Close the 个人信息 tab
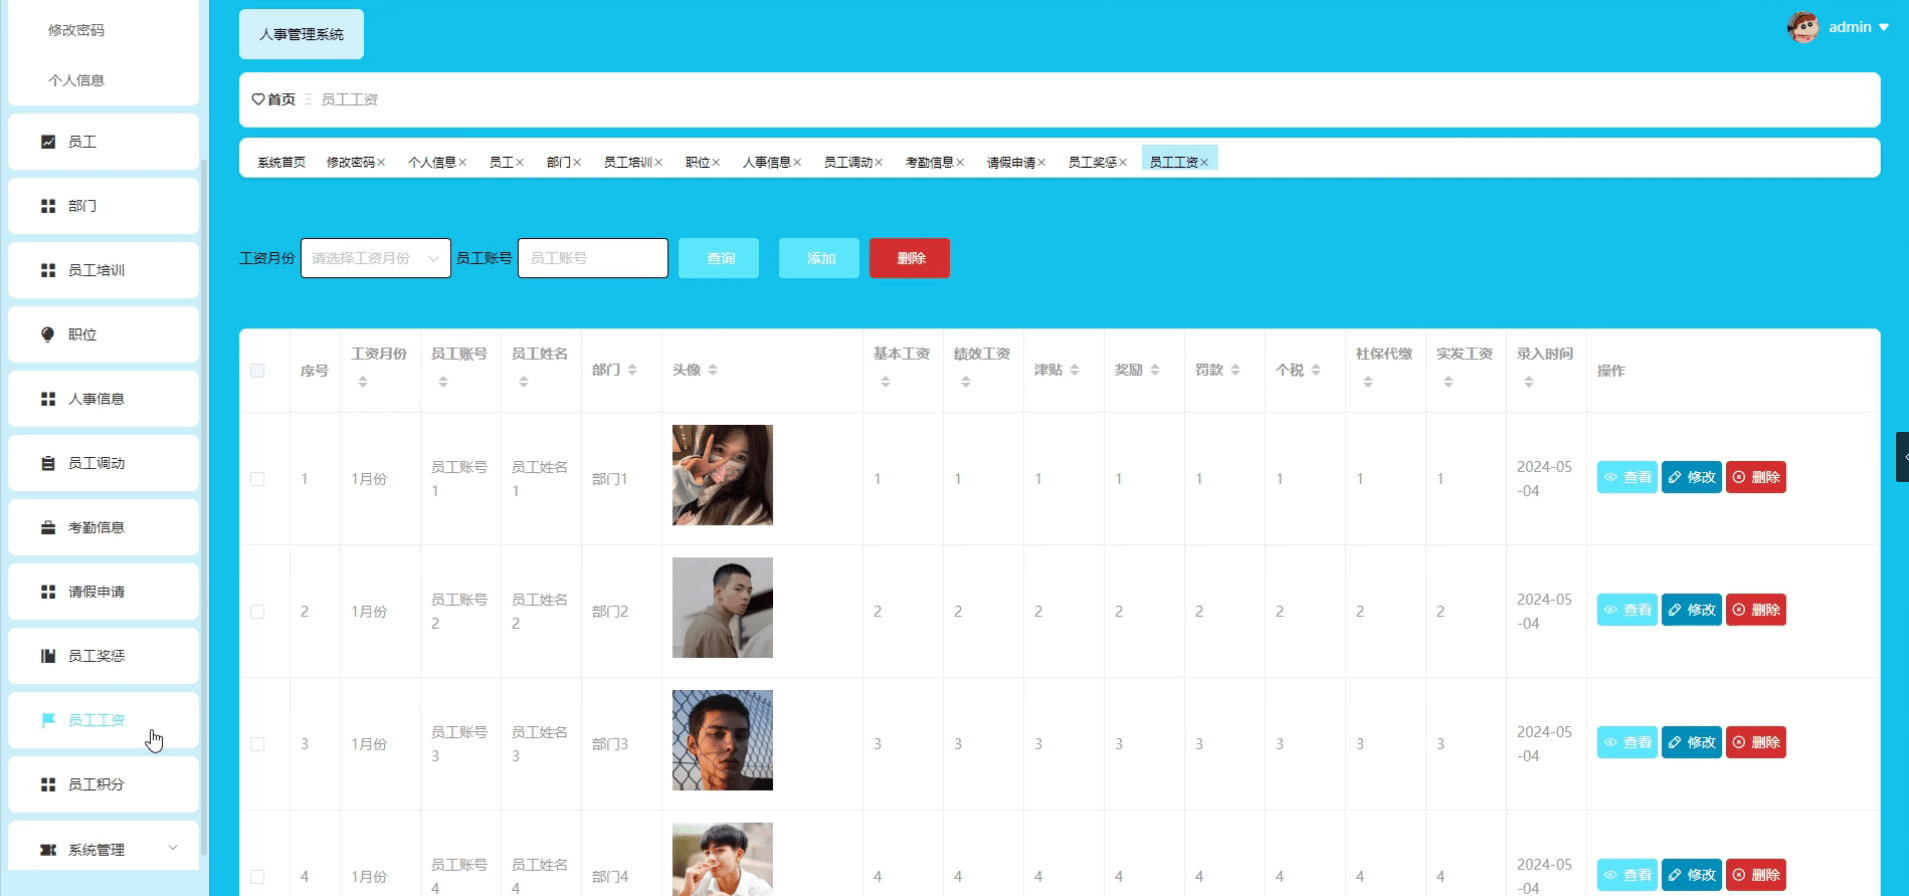1909x896 pixels. [462, 162]
